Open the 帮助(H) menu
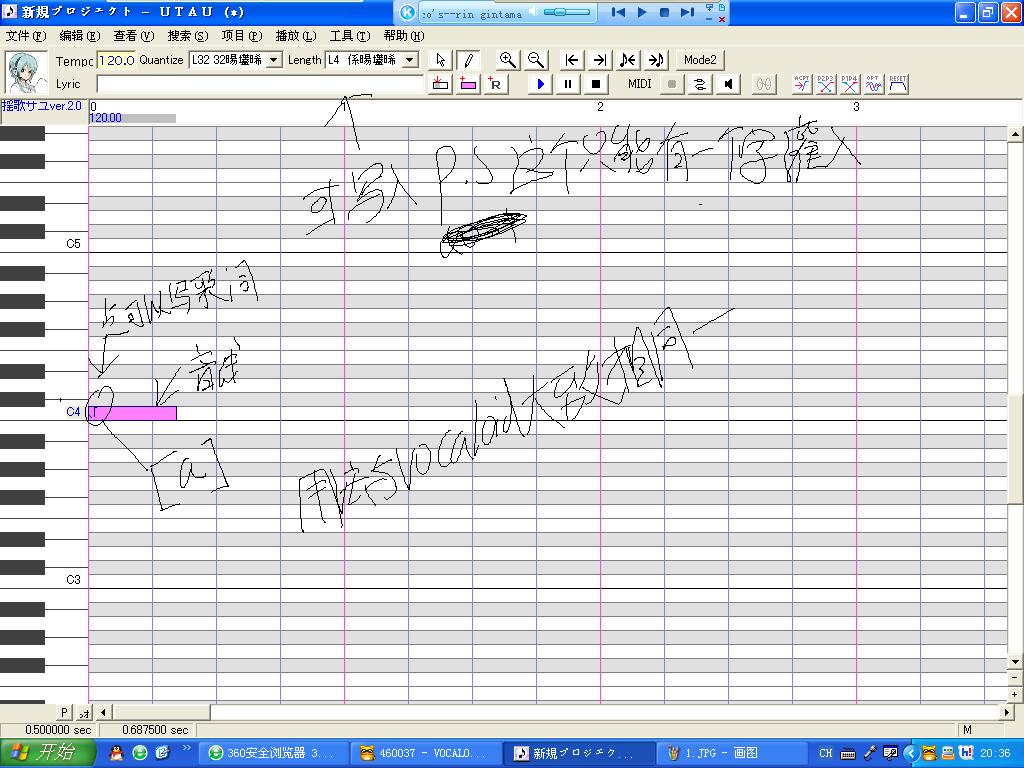The image size is (1024, 768). click(x=404, y=36)
